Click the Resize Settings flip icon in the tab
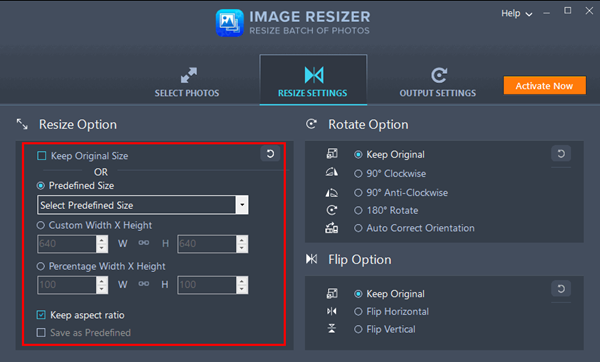Screen dimensions: 600x362 314,75
